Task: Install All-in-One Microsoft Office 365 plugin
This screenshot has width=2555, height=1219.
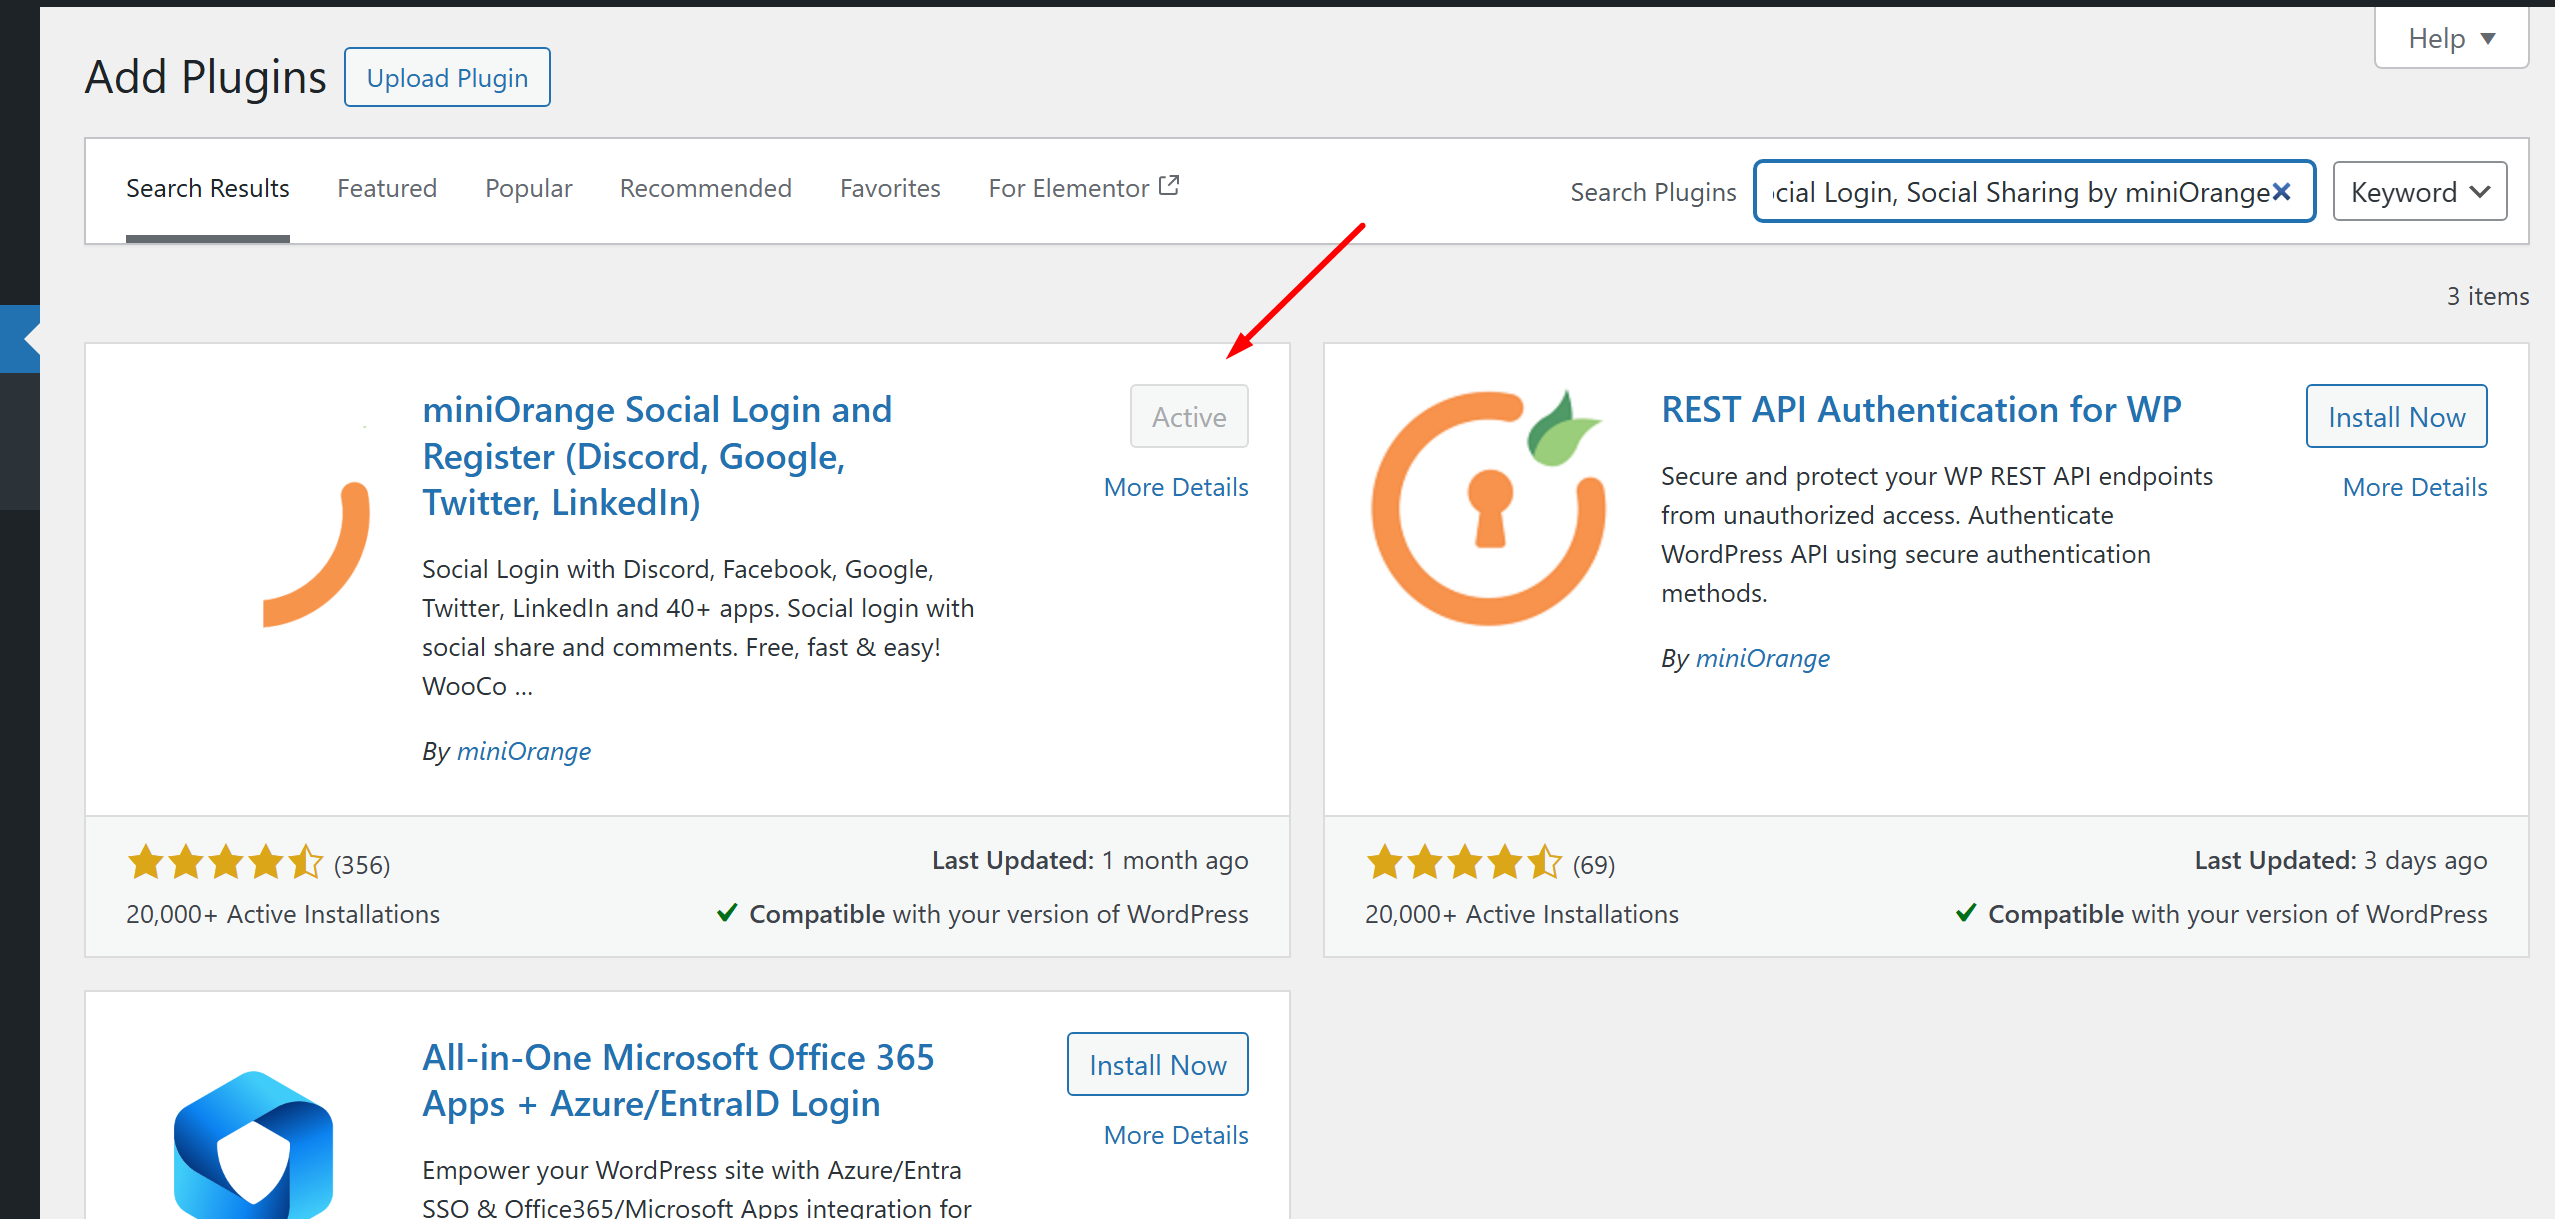Action: pos(1157,1065)
